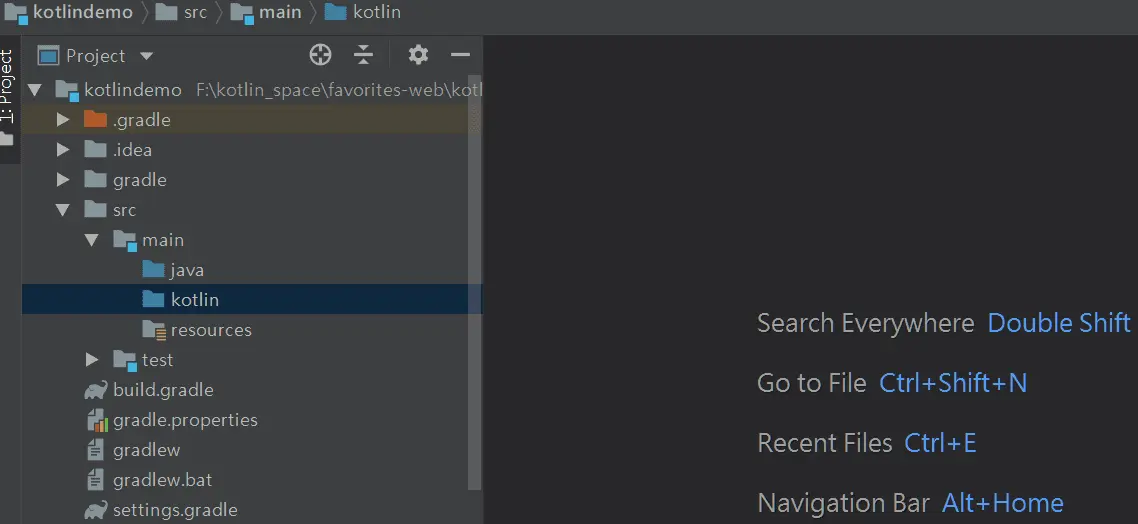Open the Project view dropdown arrow
The width and height of the screenshot is (1138, 524).
[x=147, y=56]
